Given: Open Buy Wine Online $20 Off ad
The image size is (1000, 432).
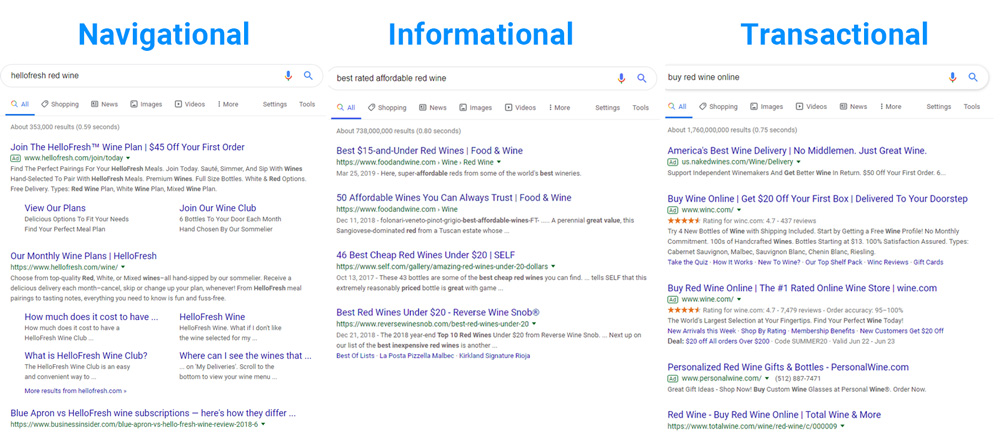Looking at the screenshot, I should coord(818,199).
